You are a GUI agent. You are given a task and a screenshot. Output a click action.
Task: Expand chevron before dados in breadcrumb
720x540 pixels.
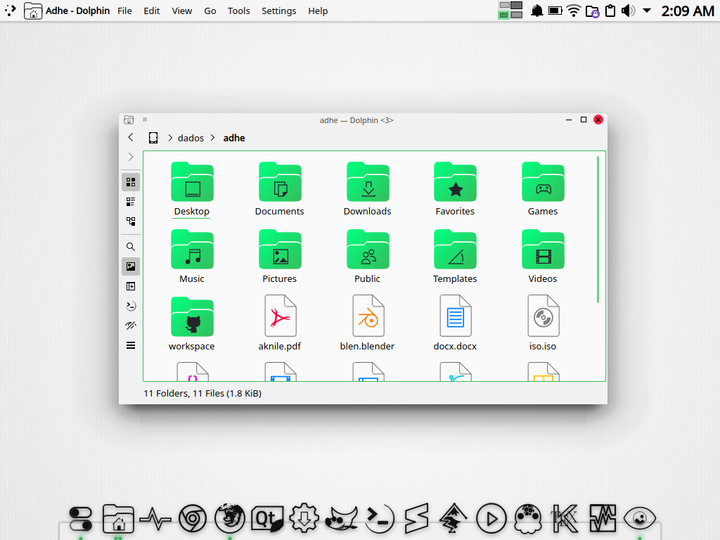click(x=170, y=138)
